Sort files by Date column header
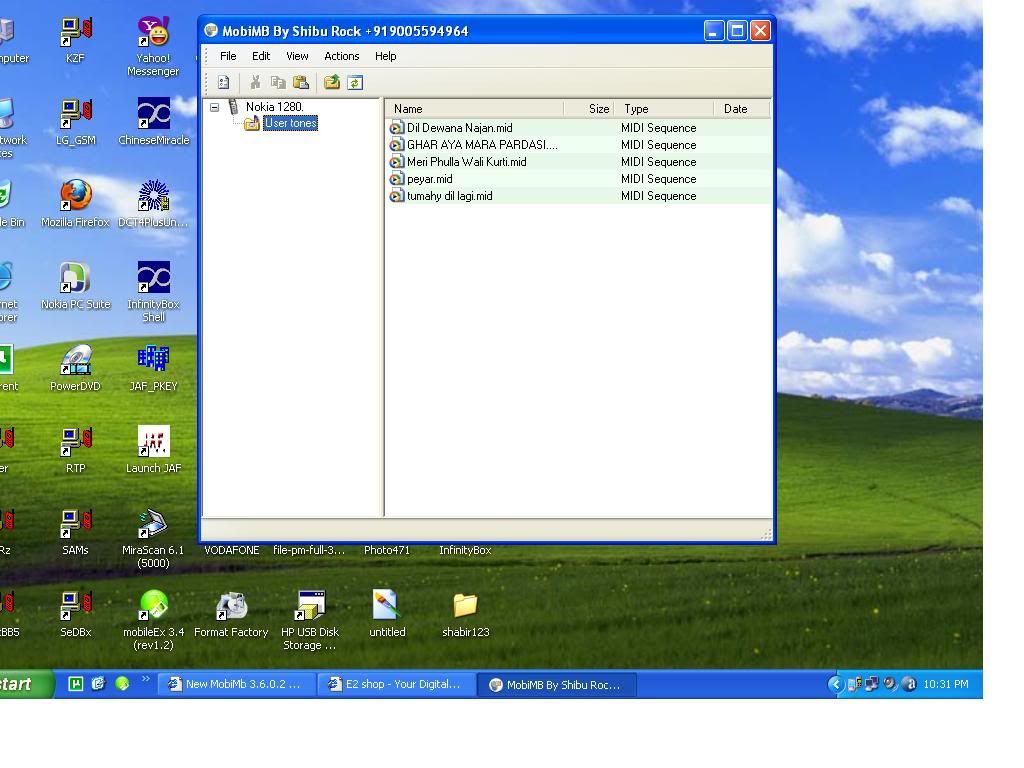Image resolution: width=1024 pixels, height=768 pixels. tap(742, 108)
